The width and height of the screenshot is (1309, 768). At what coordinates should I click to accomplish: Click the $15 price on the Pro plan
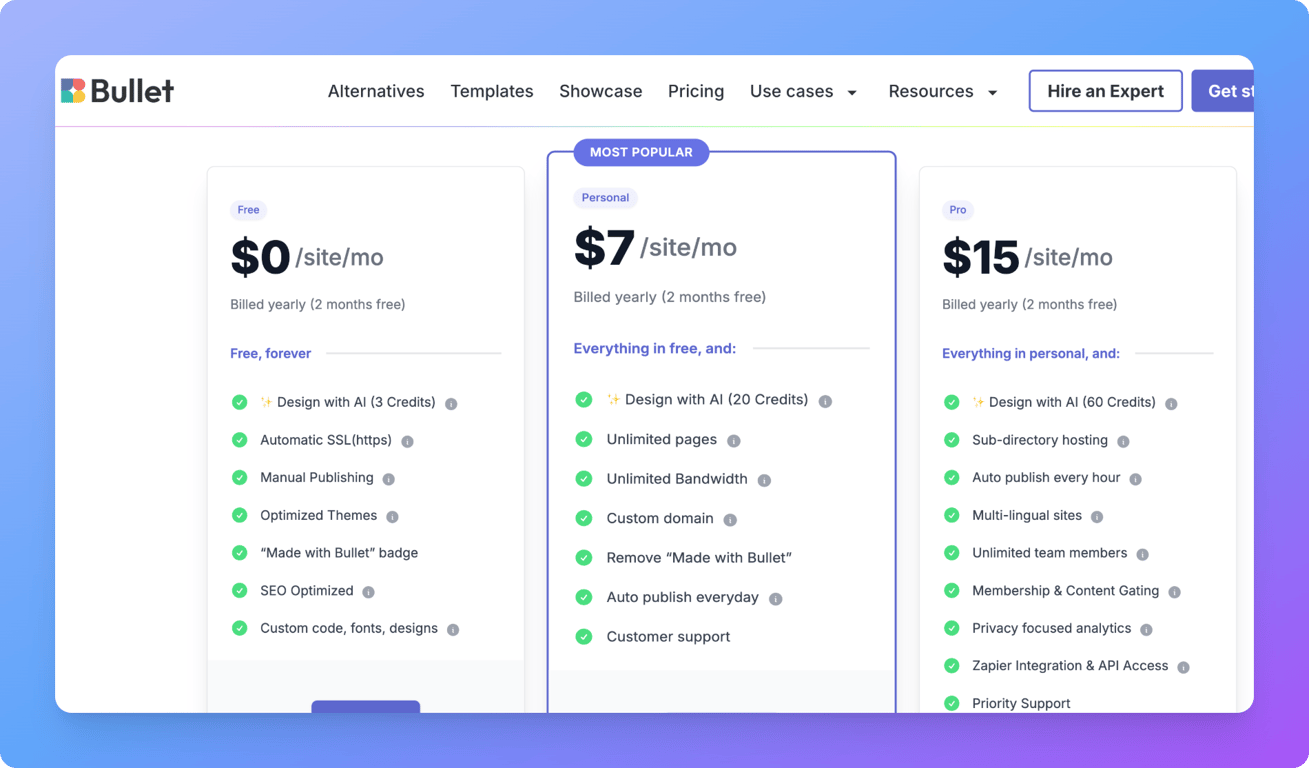pos(980,257)
